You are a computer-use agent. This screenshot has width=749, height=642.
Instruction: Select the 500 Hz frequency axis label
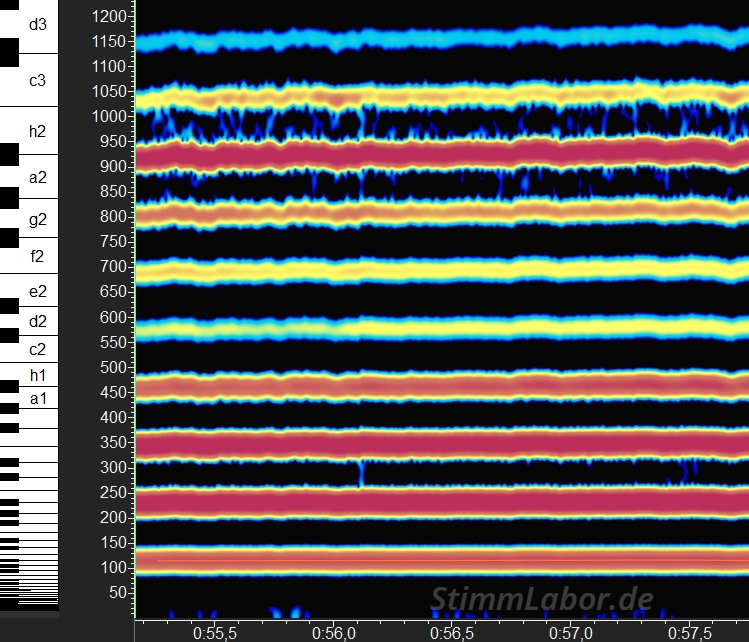(112, 367)
